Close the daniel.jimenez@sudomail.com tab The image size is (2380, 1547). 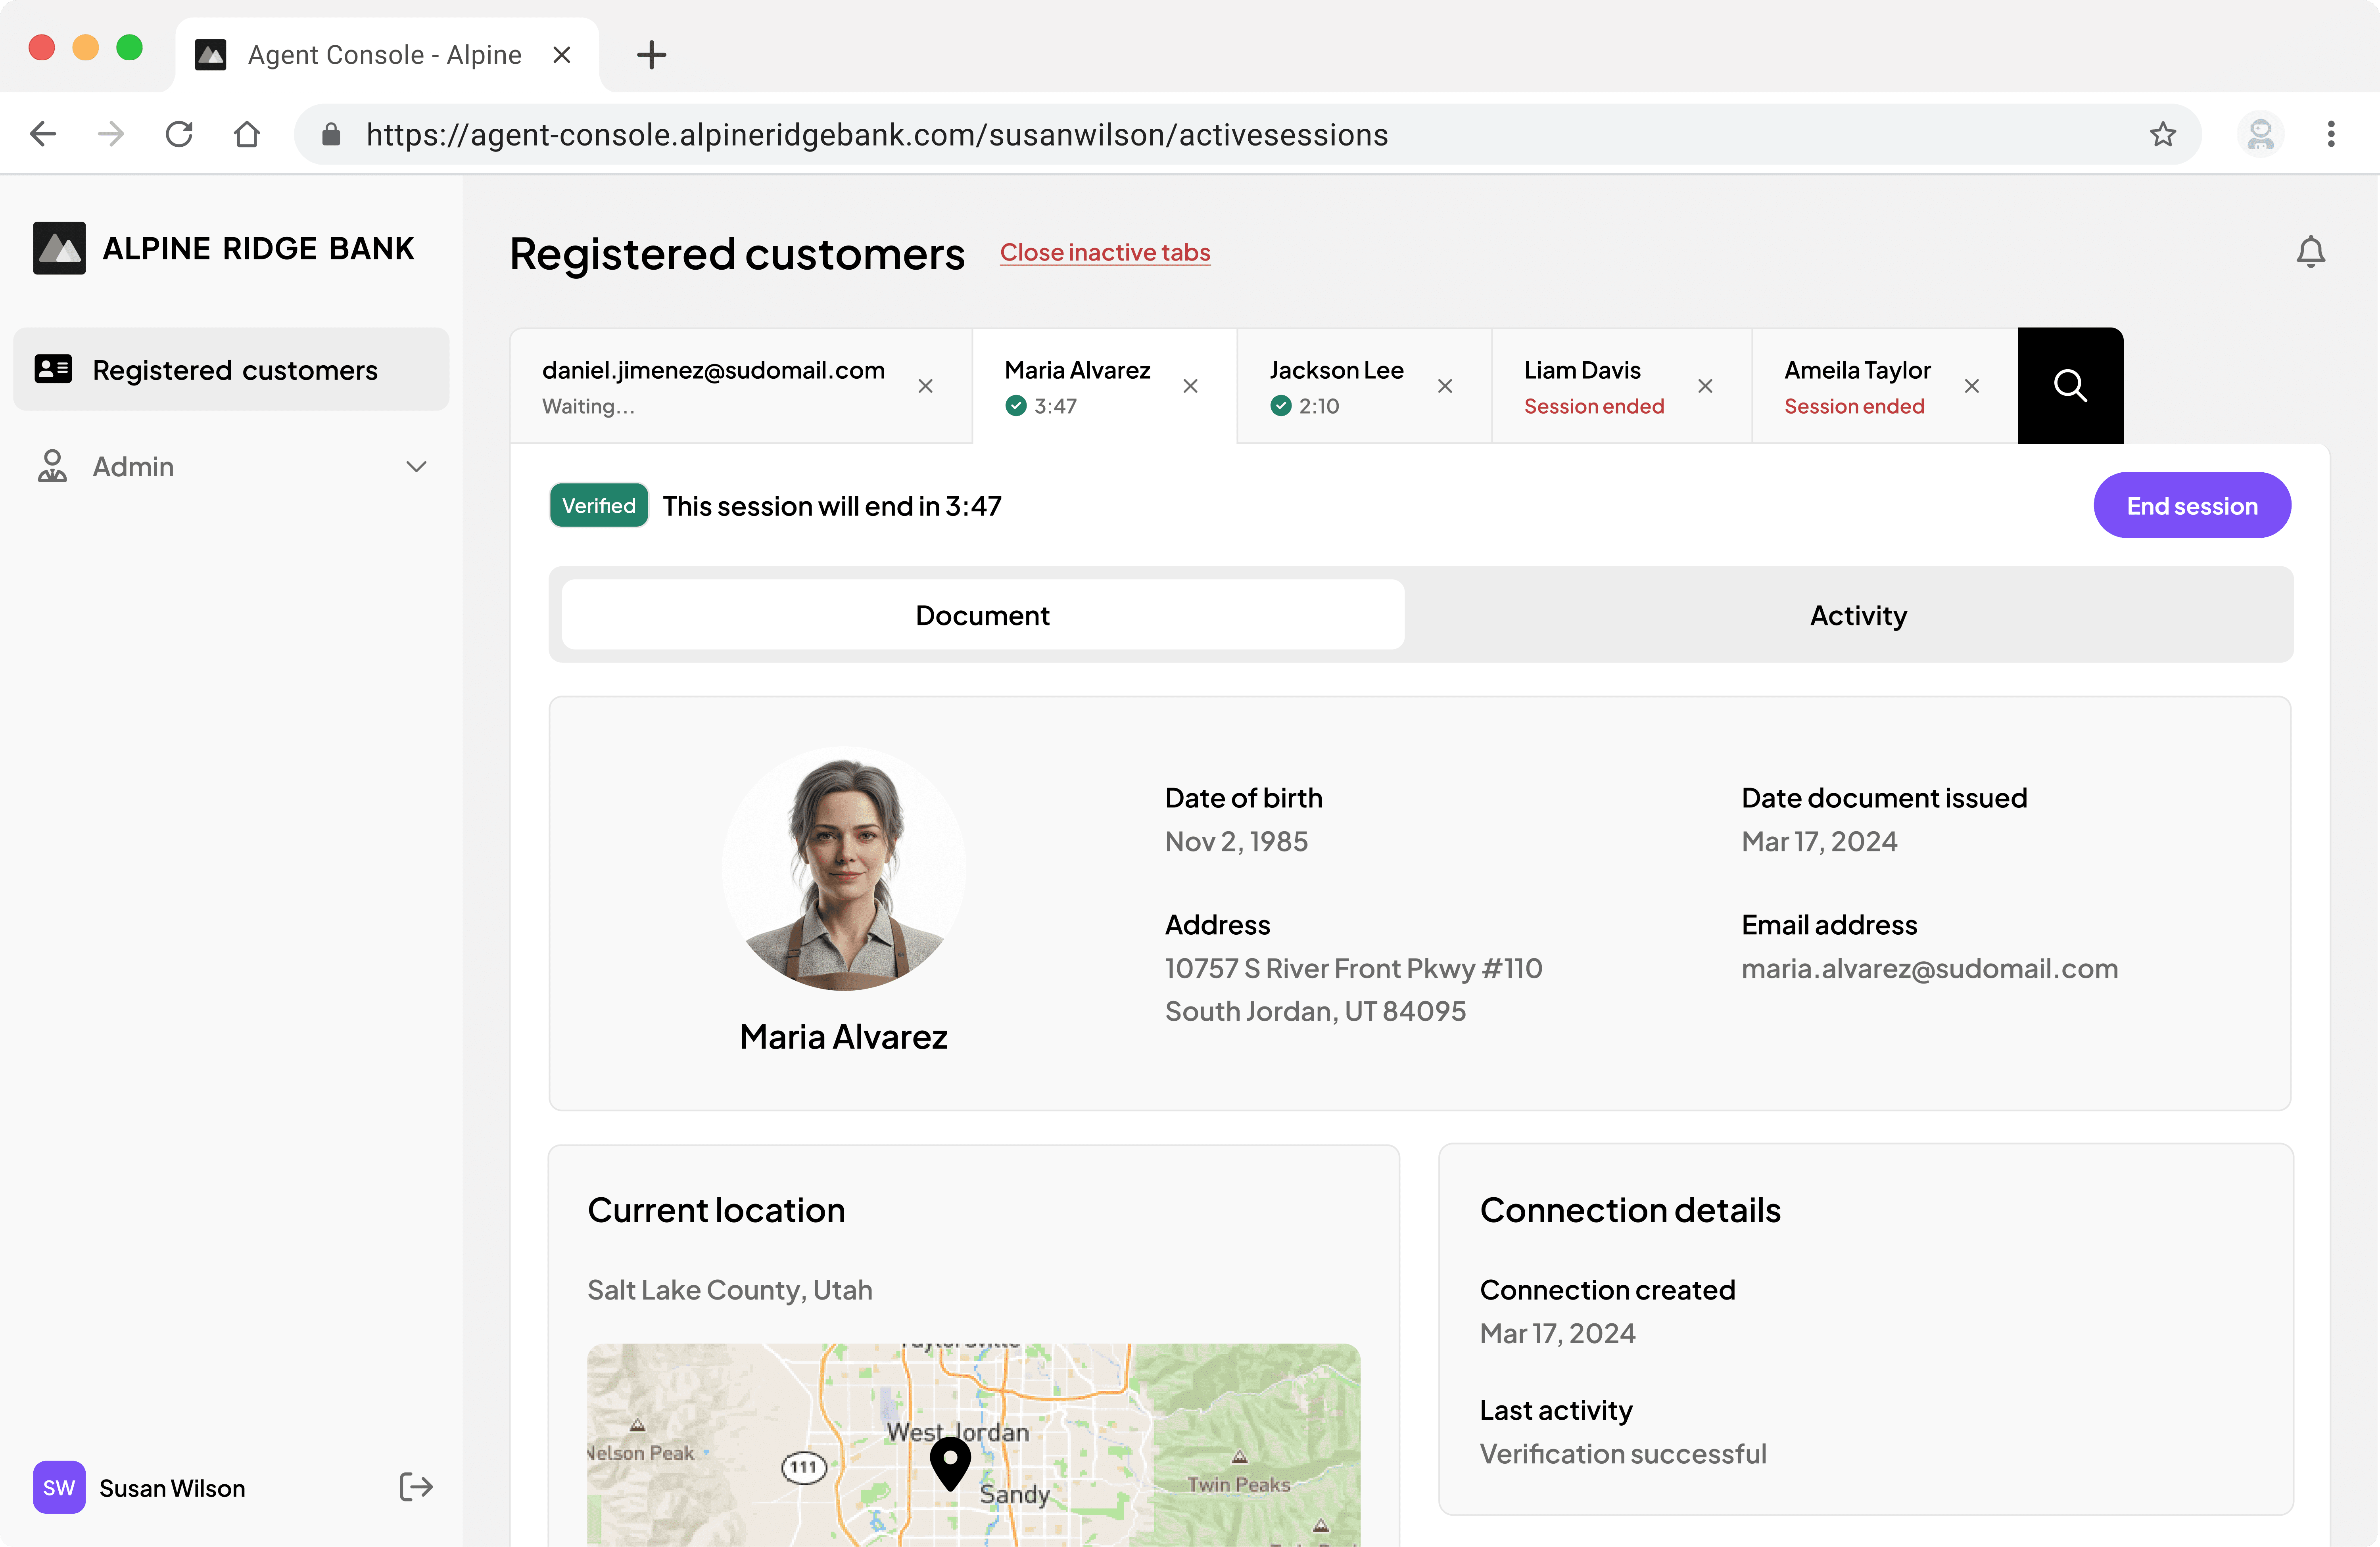[925, 386]
